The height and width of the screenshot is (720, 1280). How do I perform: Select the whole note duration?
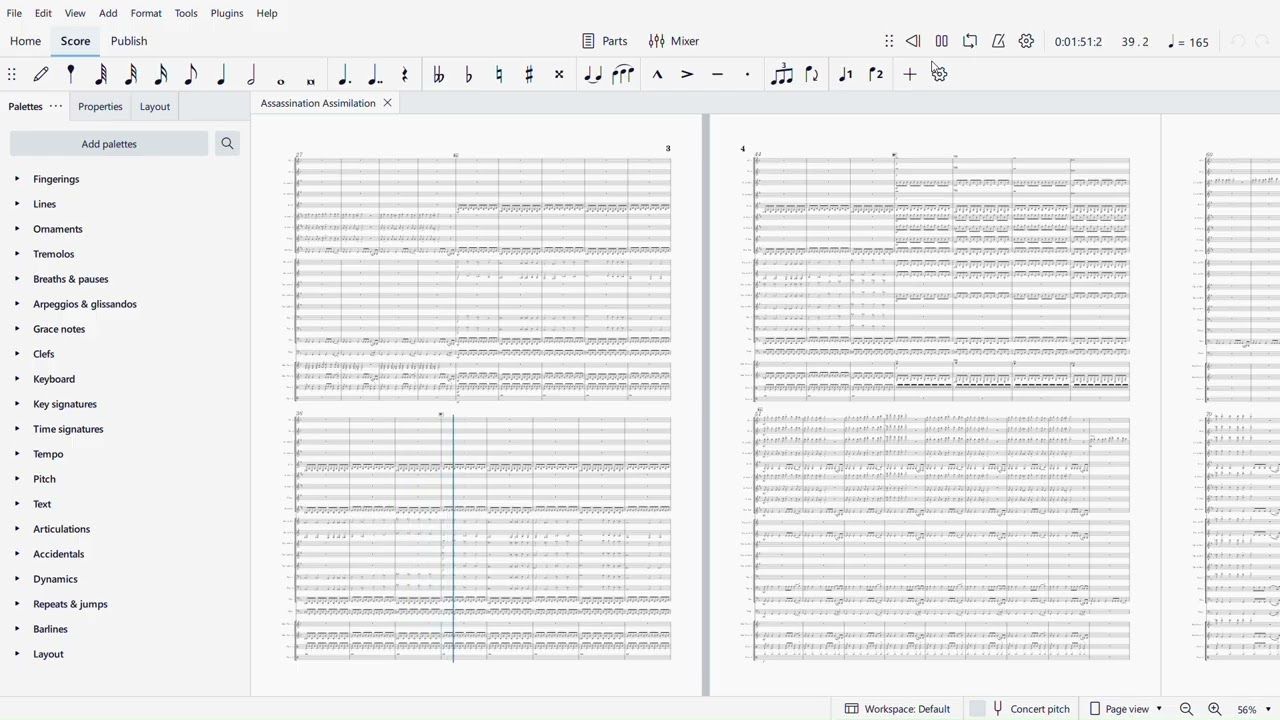pyautogui.click(x=281, y=80)
